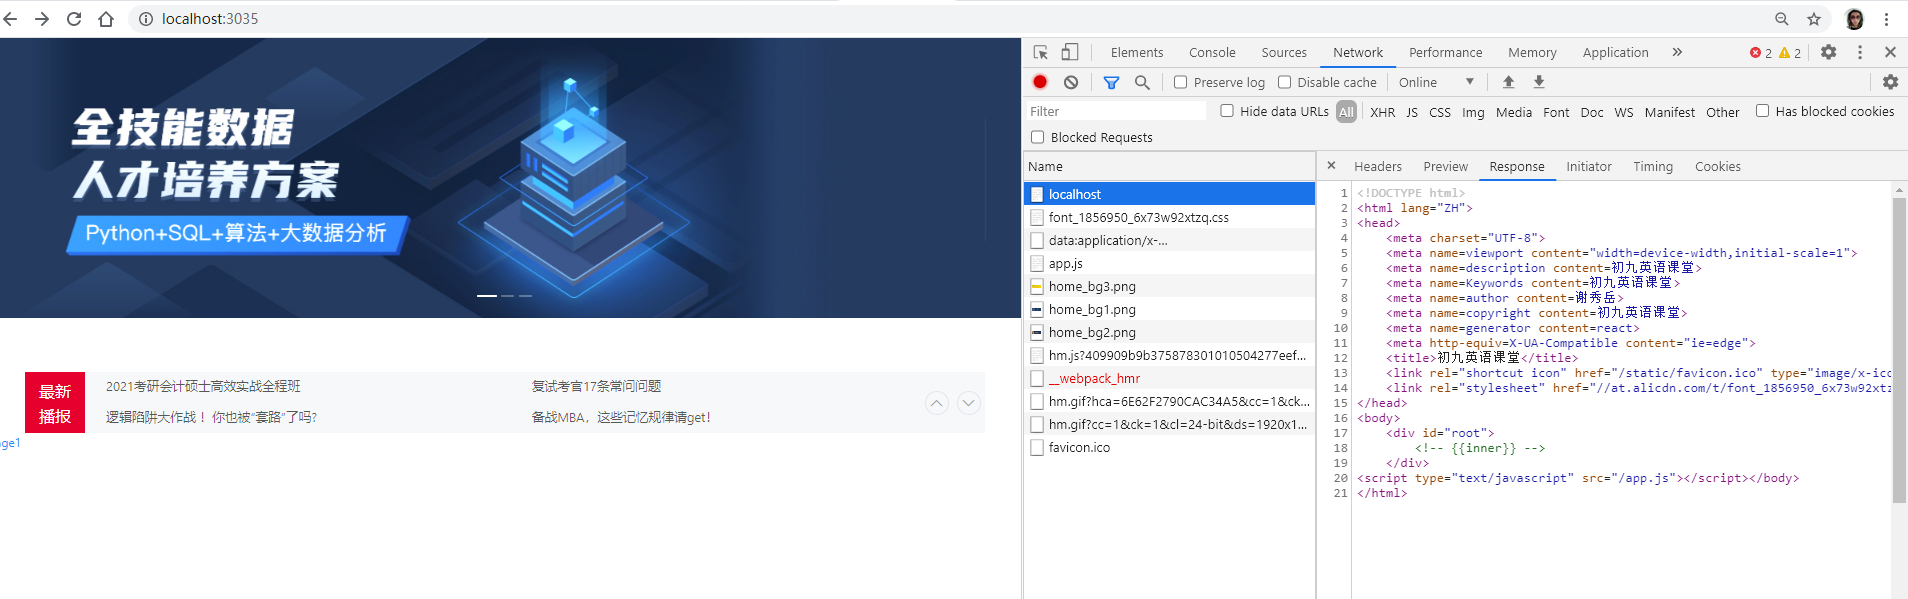Image resolution: width=1908 pixels, height=599 pixels.
Task: Open the Headers tab of request
Action: 1378,167
